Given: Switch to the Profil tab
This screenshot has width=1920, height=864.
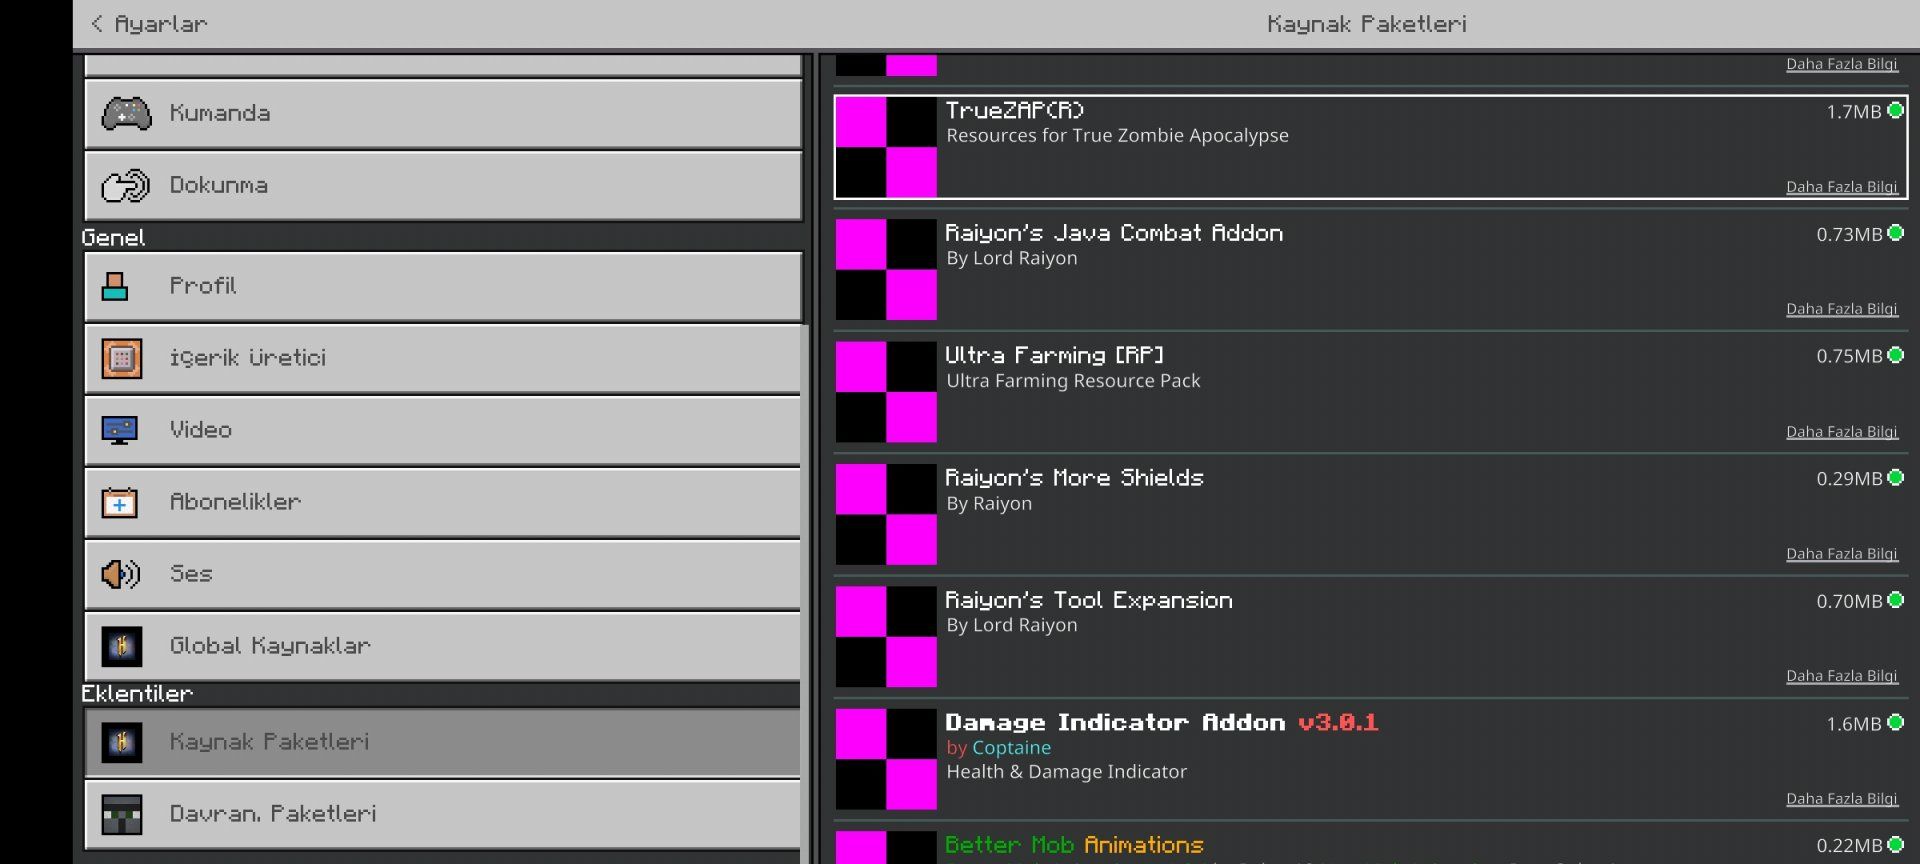Looking at the screenshot, I should coord(443,286).
